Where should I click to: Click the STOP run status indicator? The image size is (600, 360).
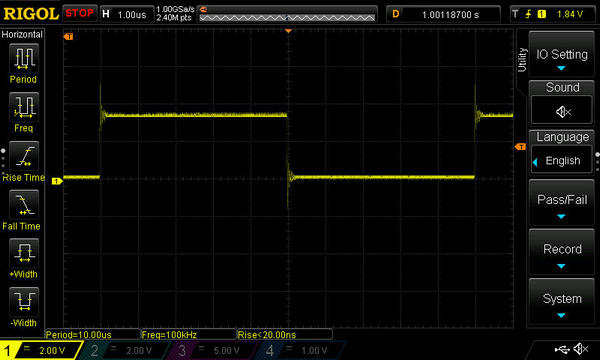click(x=79, y=14)
